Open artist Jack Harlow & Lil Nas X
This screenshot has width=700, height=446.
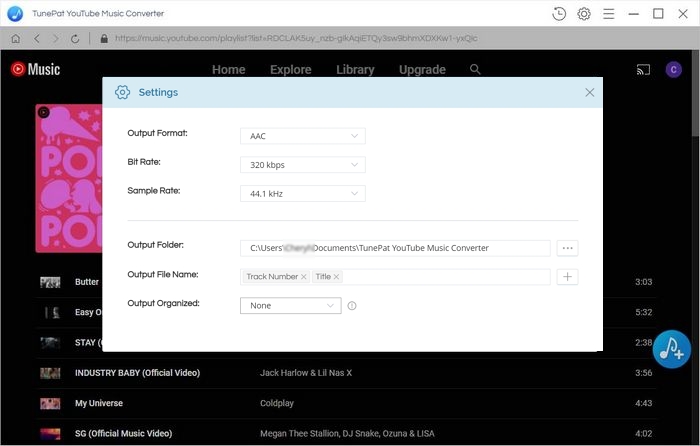(x=306, y=373)
